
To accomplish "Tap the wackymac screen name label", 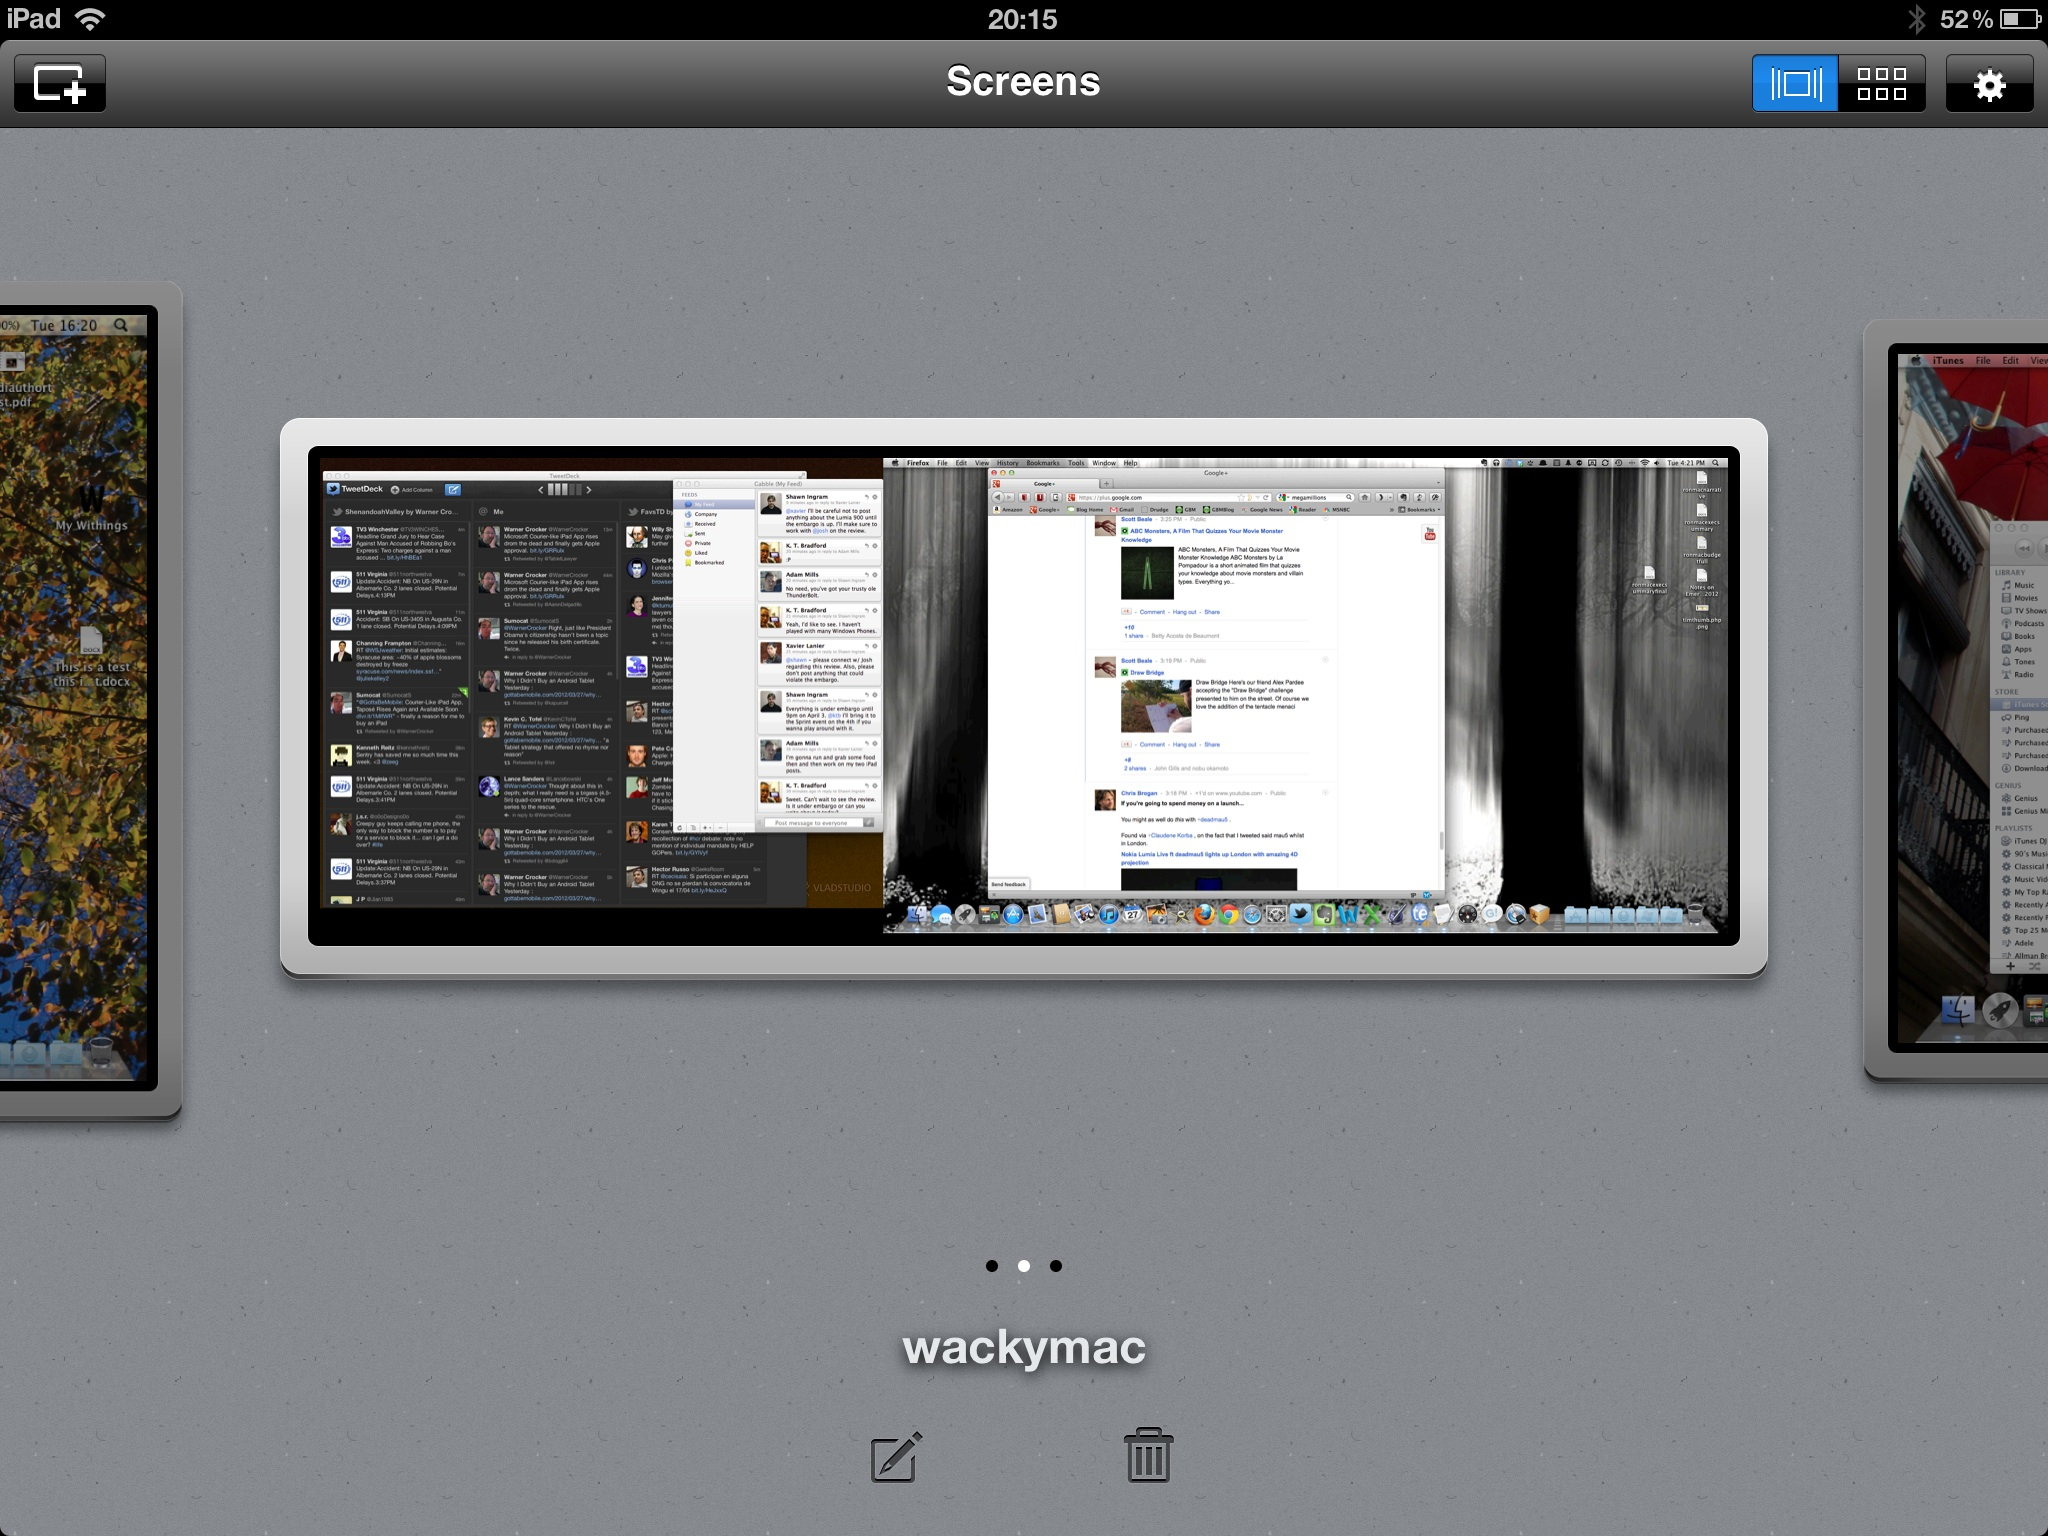I will [x=1024, y=1347].
